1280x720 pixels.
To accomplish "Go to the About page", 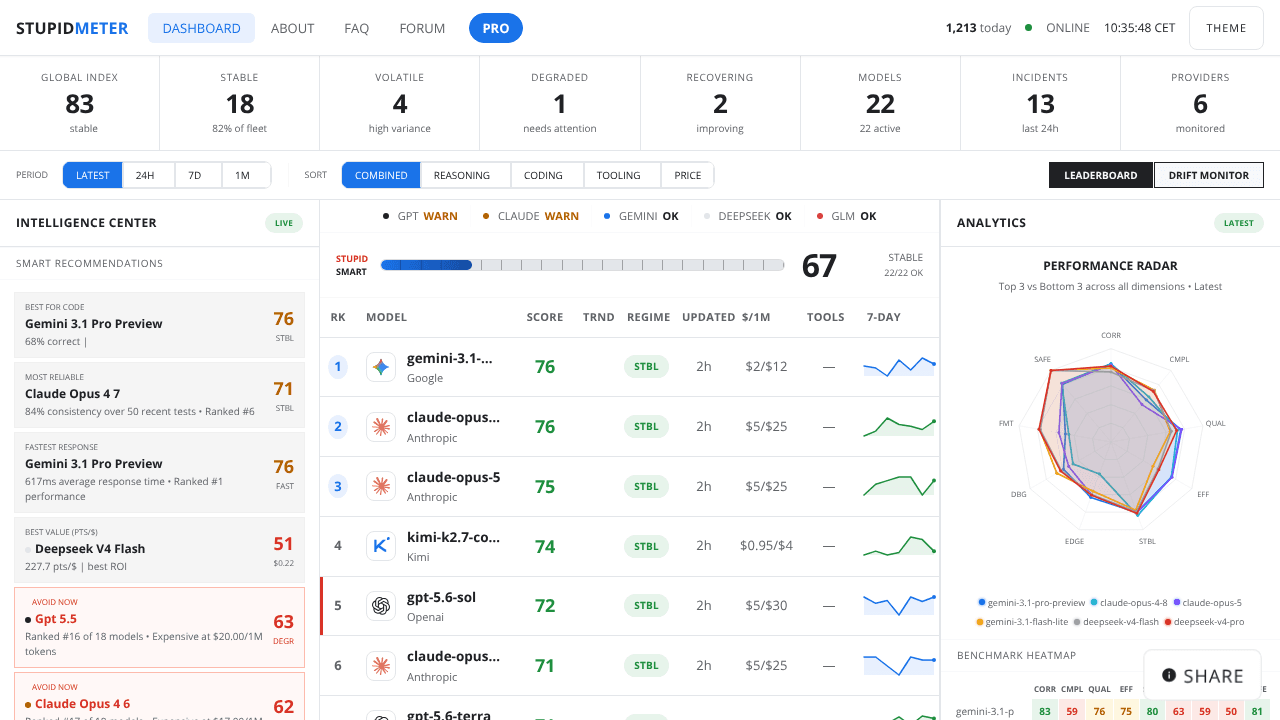I will (293, 28).
